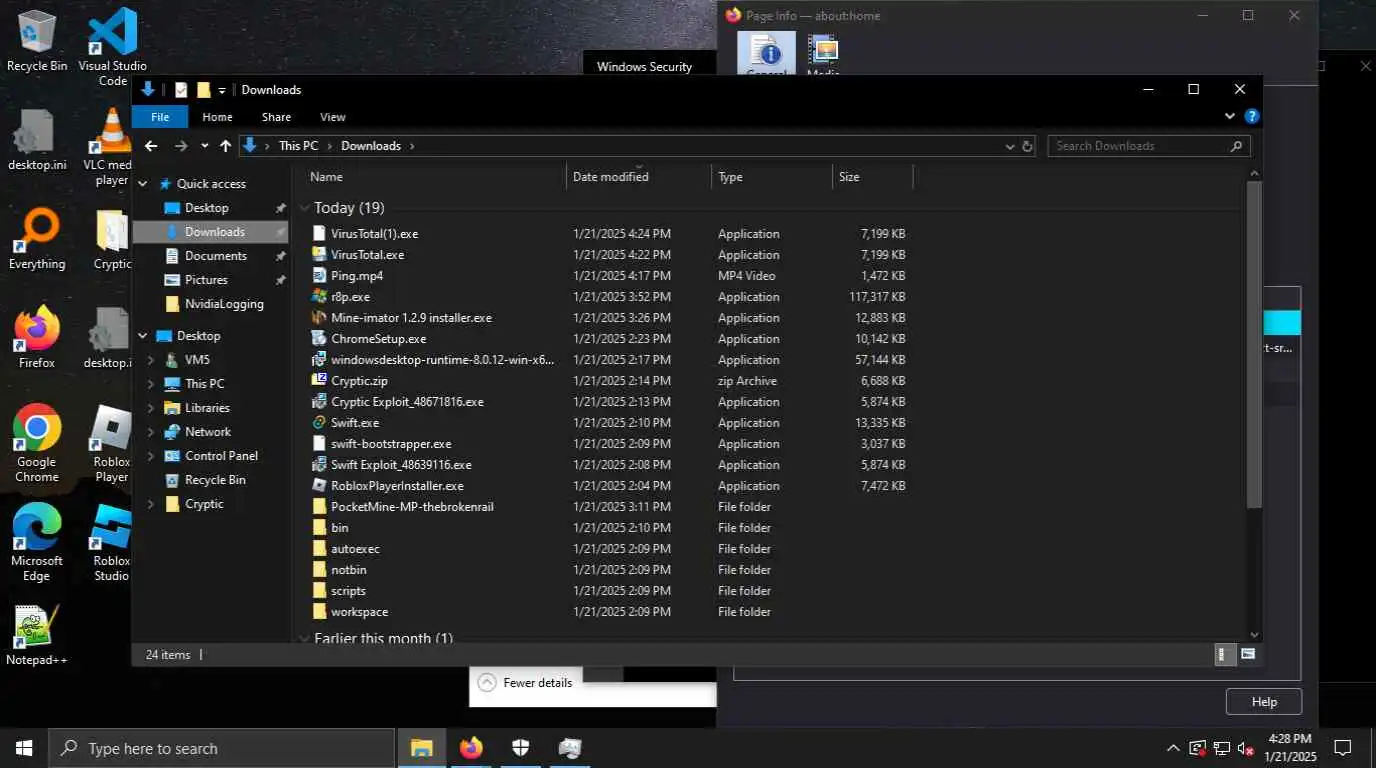Click Help button in Page Info window

(1264, 702)
